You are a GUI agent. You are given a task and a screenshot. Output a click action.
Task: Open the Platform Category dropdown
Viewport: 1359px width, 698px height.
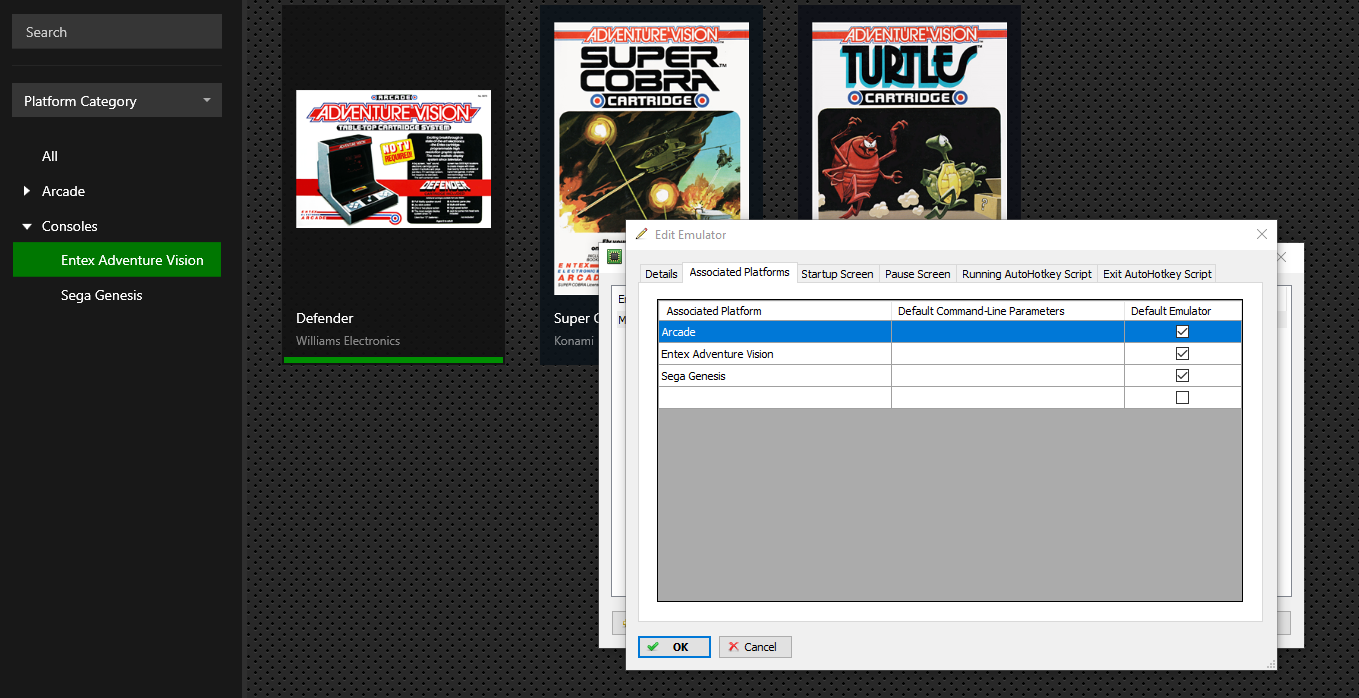[x=117, y=101]
